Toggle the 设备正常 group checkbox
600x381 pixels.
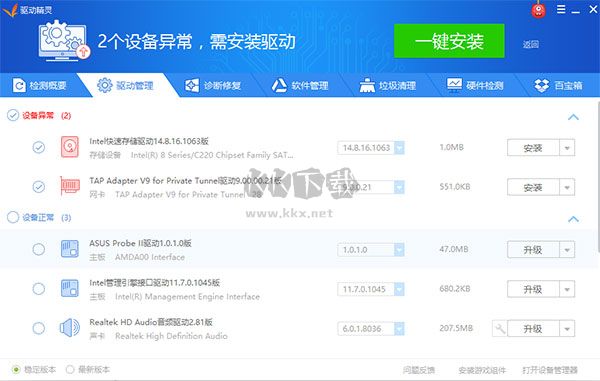pos(13,217)
